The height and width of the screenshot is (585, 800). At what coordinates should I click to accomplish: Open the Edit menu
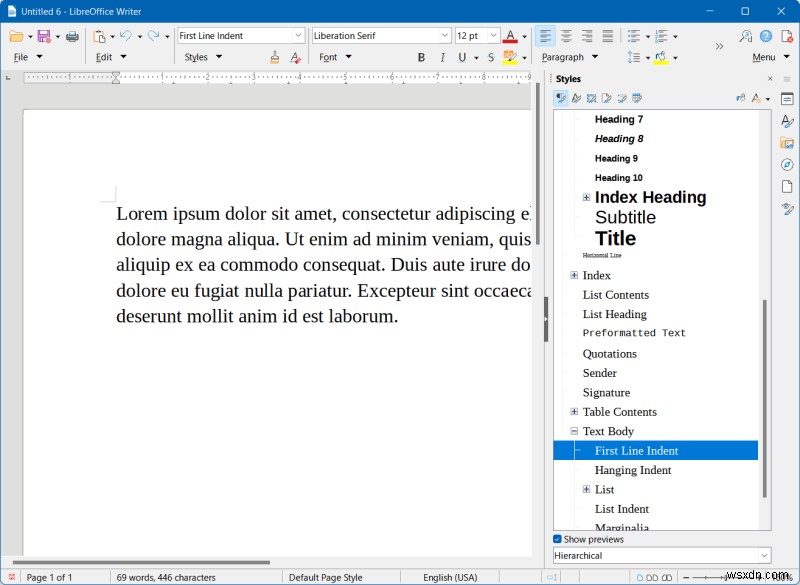tap(105, 57)
